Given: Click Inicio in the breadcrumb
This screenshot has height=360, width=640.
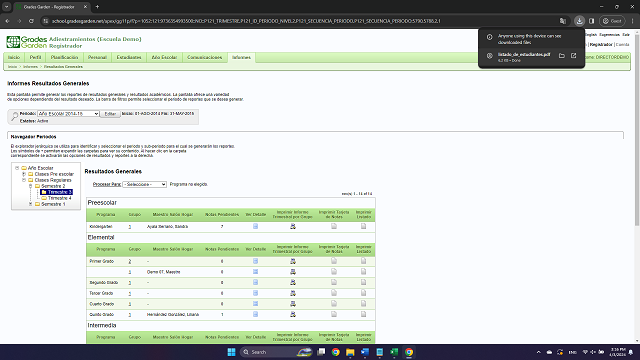Looking at the screenshot, I should click(x=13, y=67).
